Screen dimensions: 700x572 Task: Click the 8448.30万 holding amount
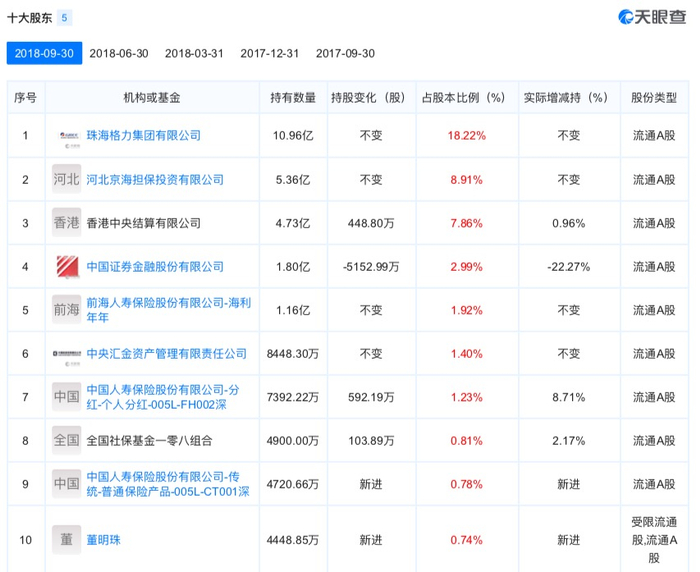tap(293, 354)
